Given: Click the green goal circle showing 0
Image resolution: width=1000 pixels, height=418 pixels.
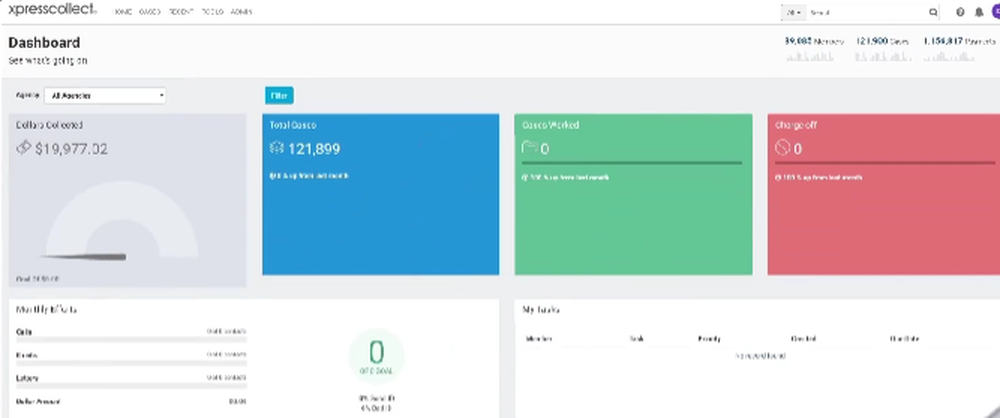Looking at the screenshot, I should (x=376, y=356).
